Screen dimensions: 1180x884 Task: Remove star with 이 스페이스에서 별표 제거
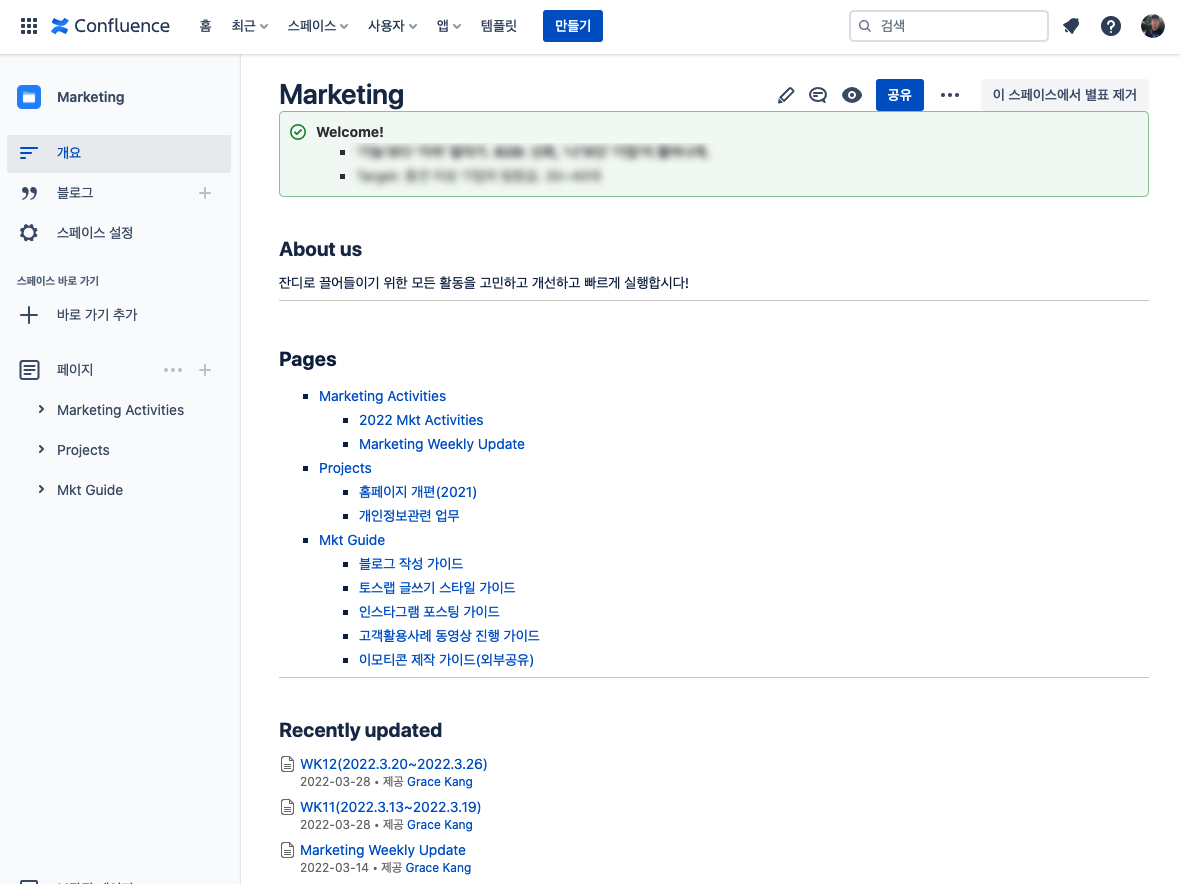[x=1064, y=95]
